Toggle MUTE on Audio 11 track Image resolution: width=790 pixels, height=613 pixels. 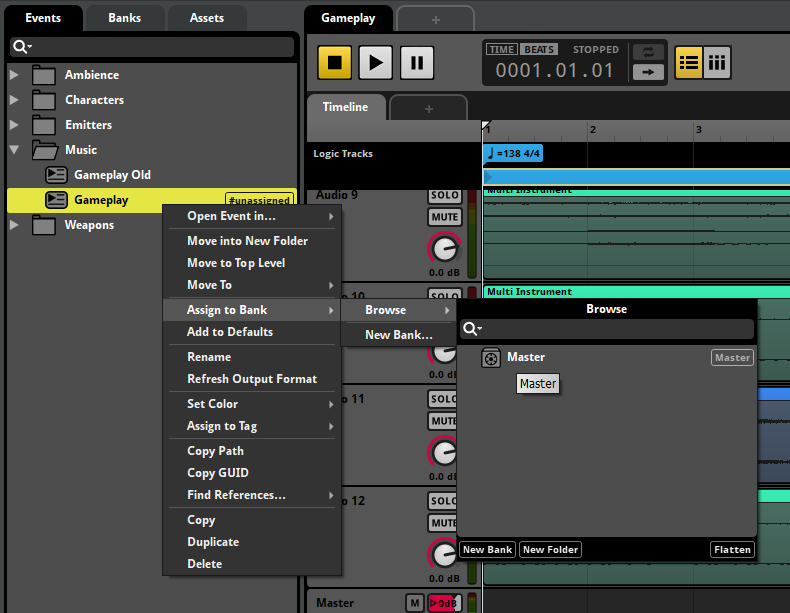pyautogui.click(x=443, y=421)
